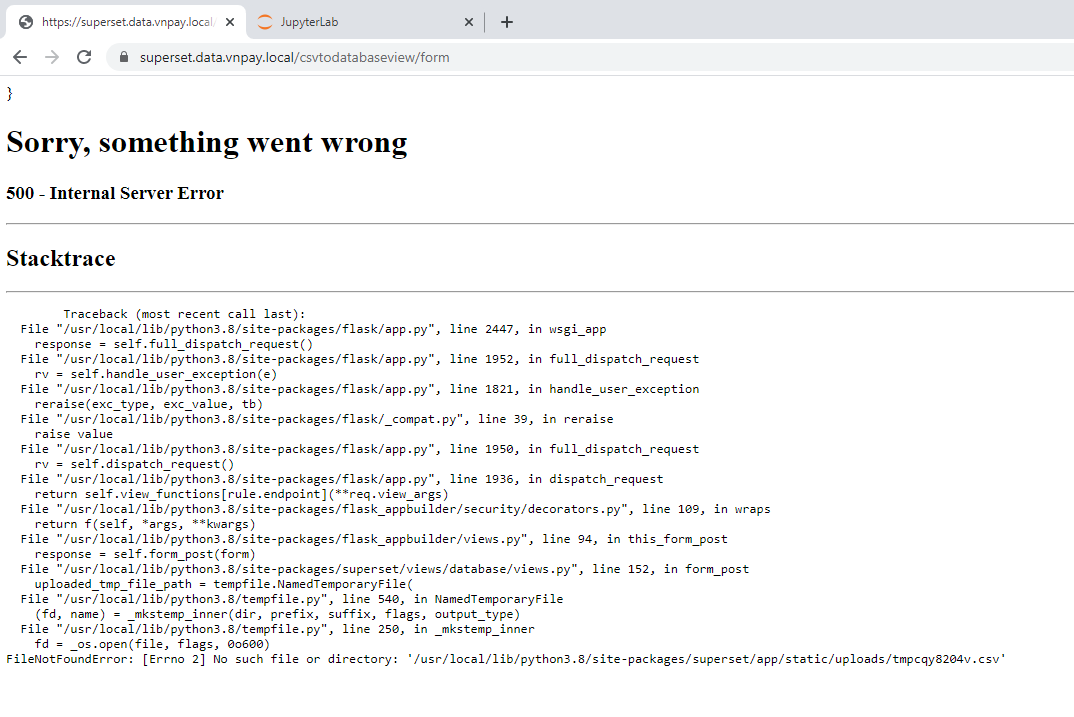Screen dimensions: 1074x717
Task: Click the line 2447 wsgi_app trace entry
Action: click(313, 329)
